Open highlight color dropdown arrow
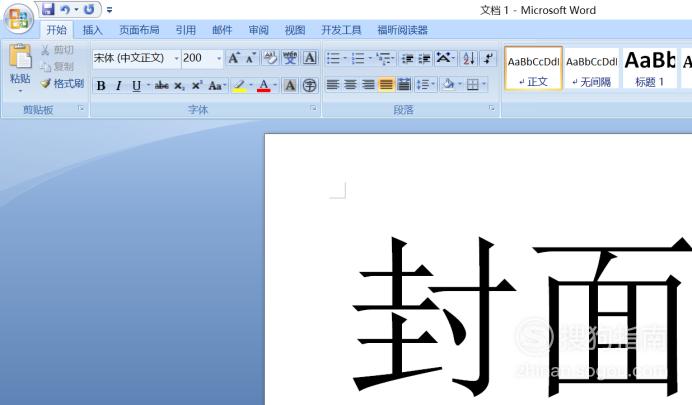692x405 pixels. [251, 85]
